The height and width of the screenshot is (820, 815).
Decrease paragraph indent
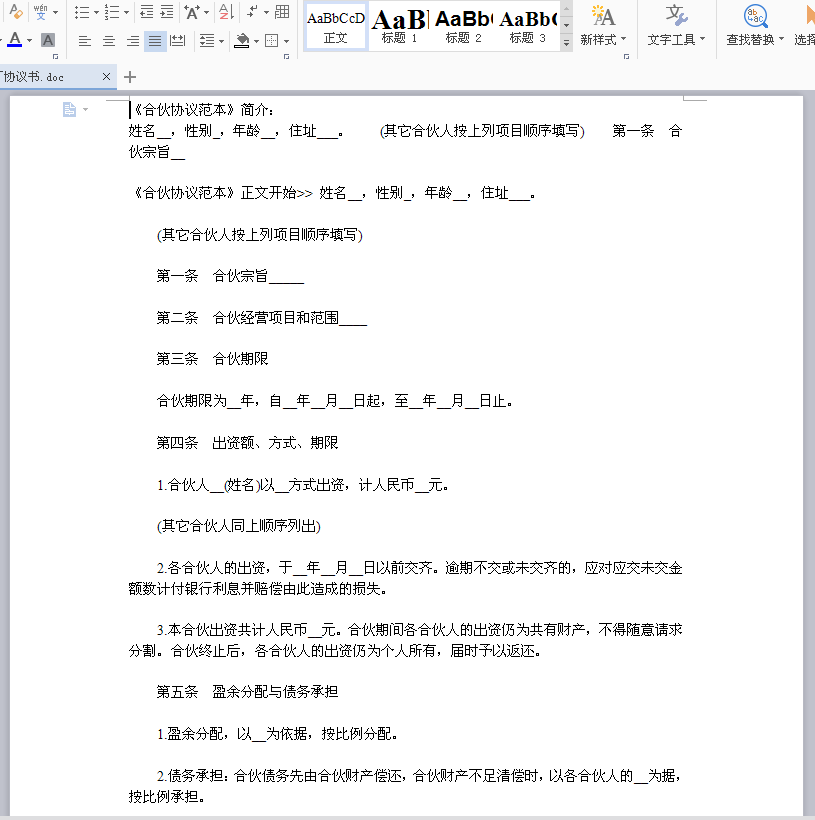pyautogui.click(x=146, y=12)
